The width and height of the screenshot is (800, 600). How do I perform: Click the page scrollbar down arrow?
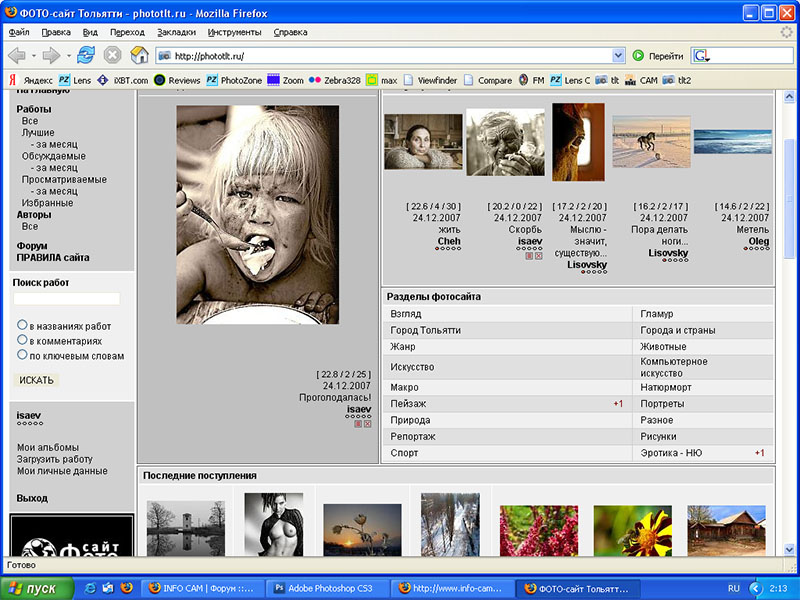(789, 549)
